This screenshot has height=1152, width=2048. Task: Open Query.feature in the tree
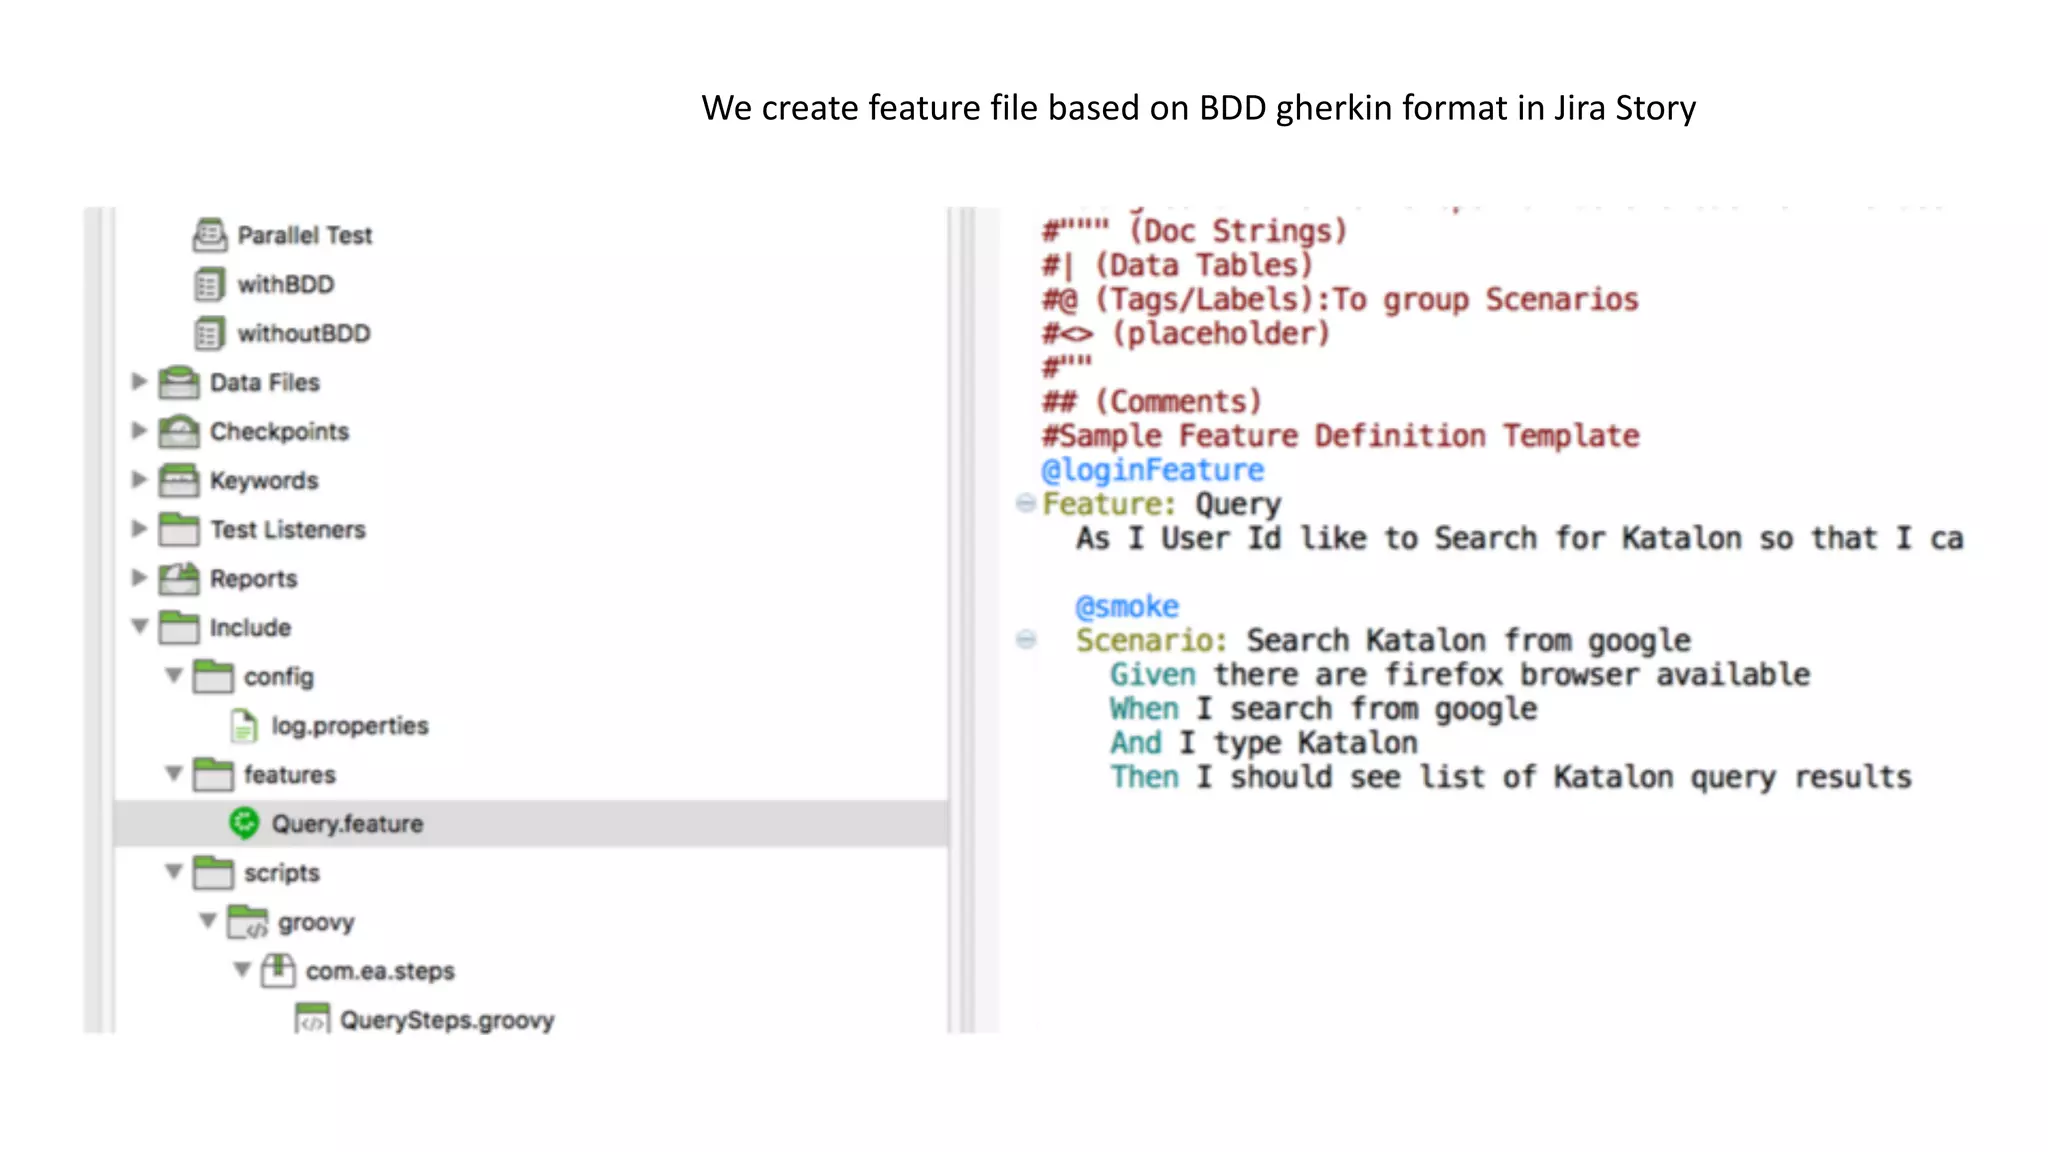348,823
